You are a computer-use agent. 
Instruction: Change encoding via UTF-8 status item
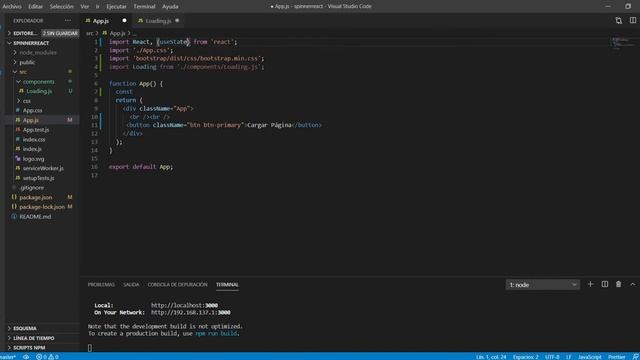552,357
